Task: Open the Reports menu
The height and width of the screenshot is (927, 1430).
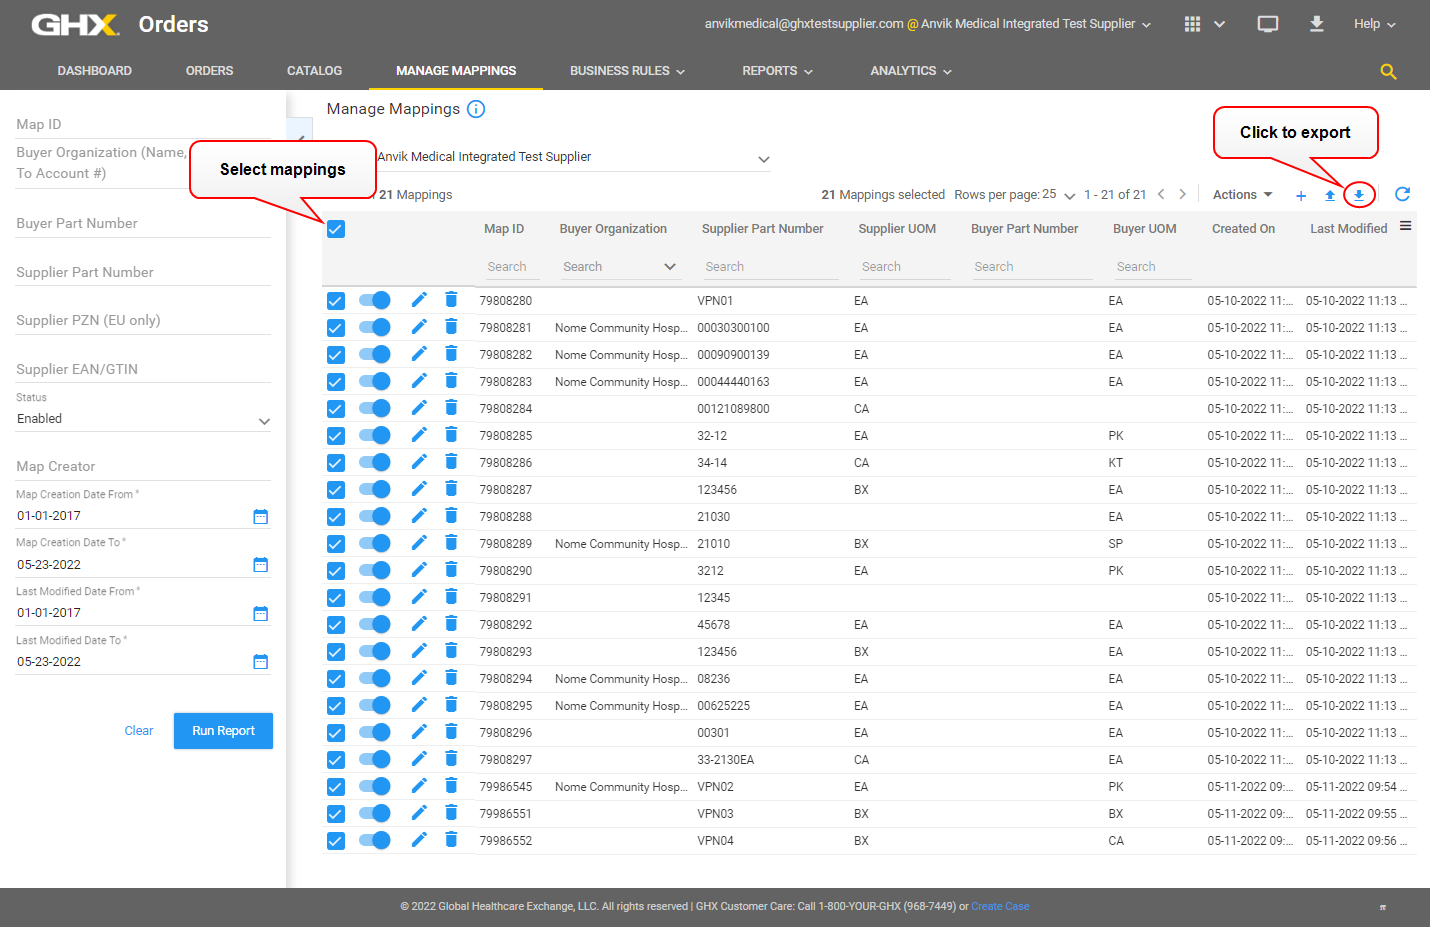Action: click(x=777, y=71)
